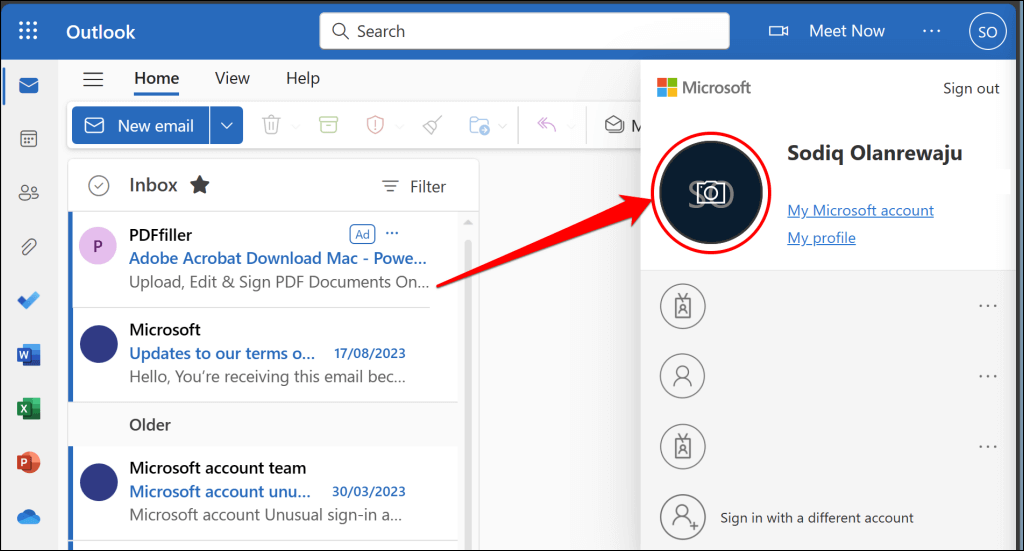Open the Filter dropdown in Inbox
1024x551 pixels.
[x=414, y=187]
